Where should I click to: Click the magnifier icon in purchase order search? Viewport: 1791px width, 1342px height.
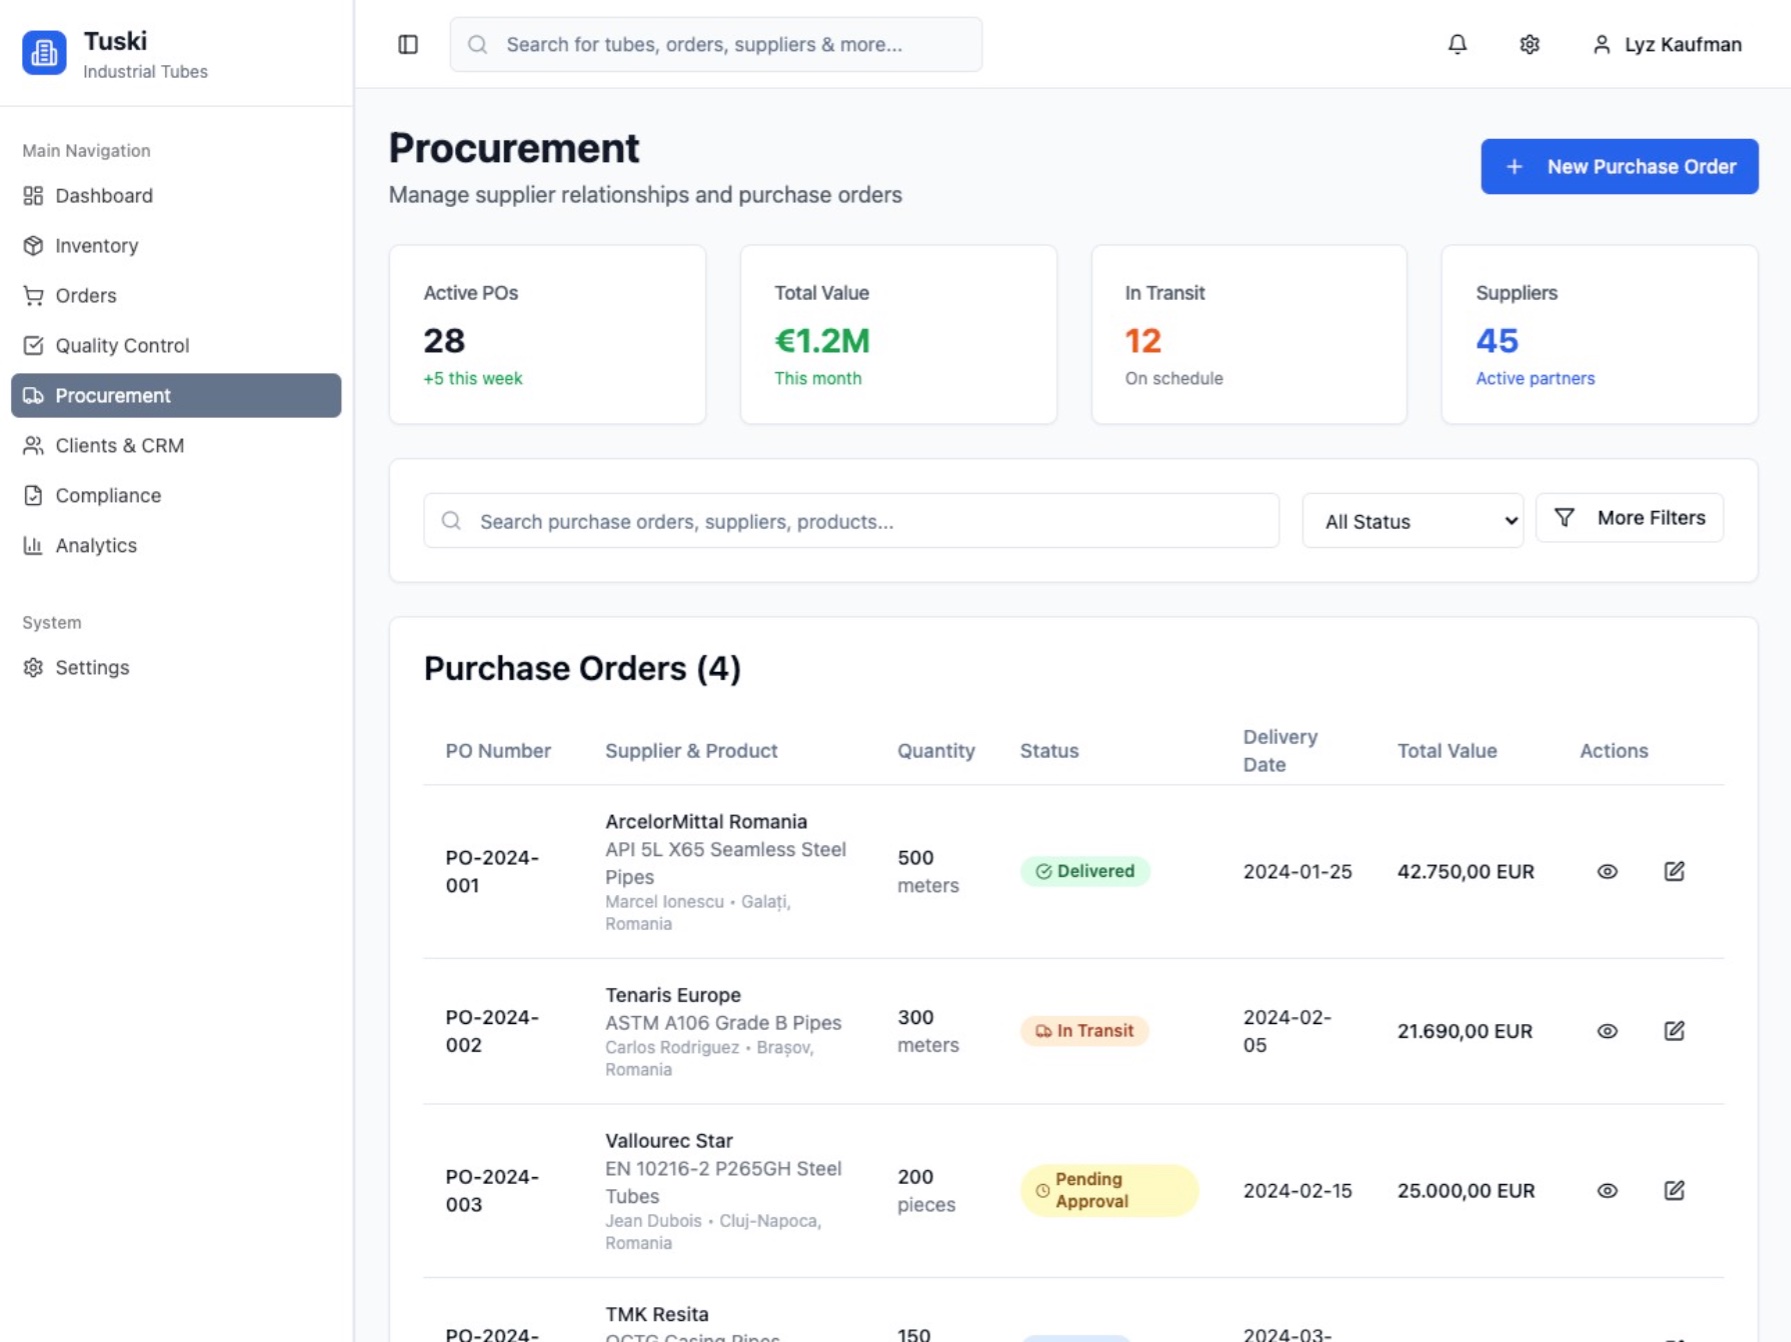point(451,520)
